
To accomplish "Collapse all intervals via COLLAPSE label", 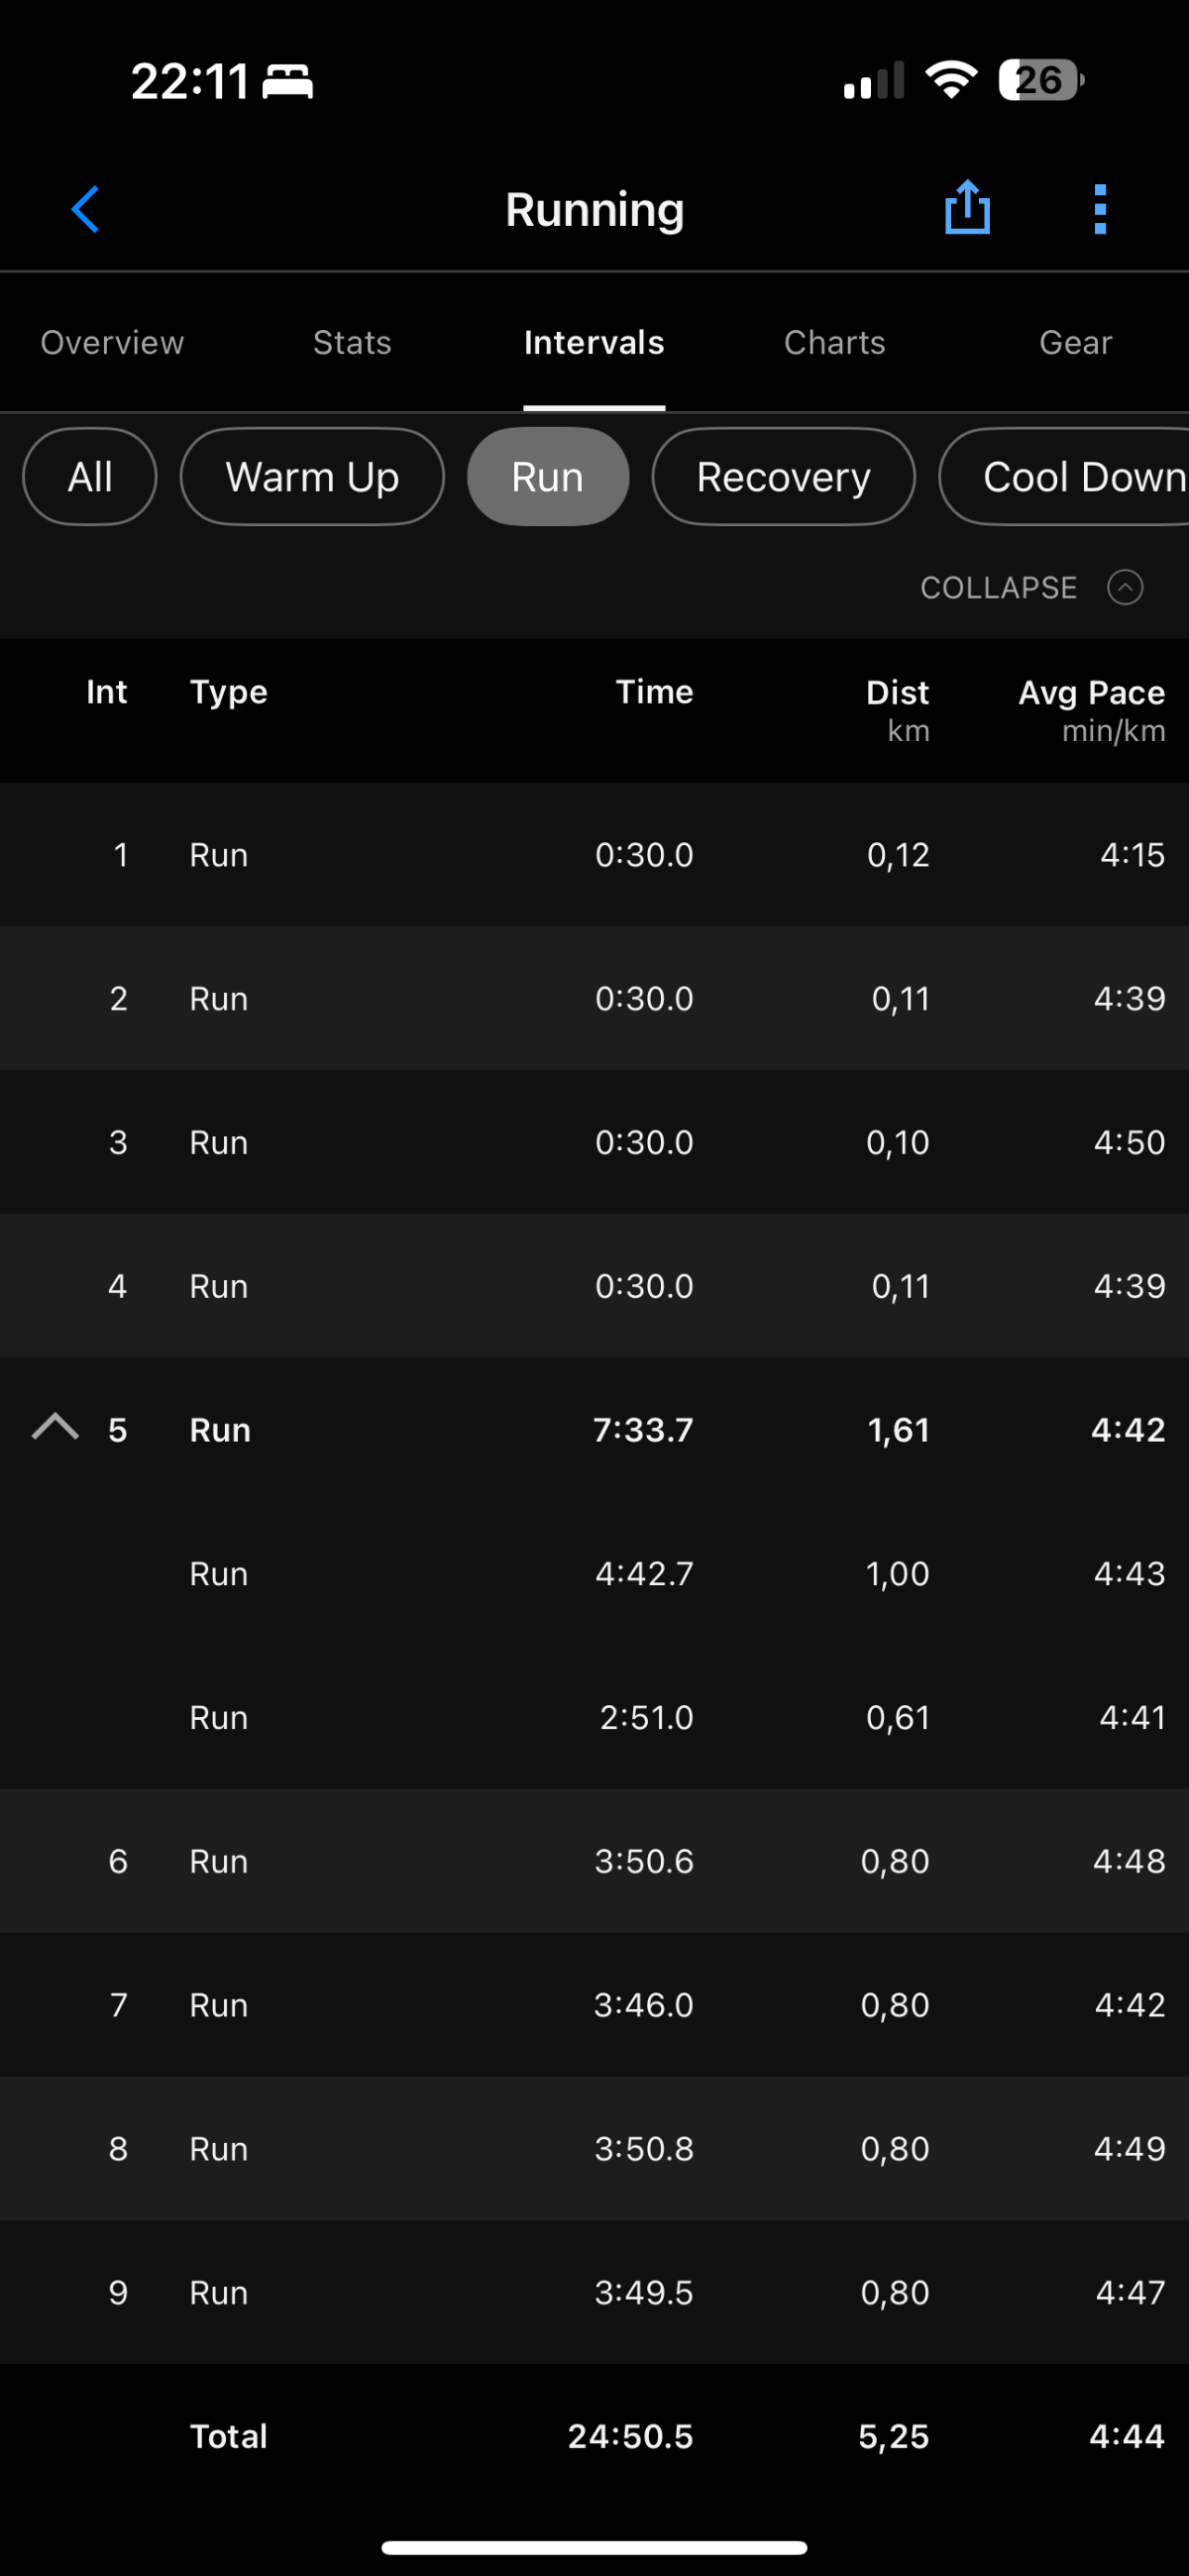I will 998,587.
